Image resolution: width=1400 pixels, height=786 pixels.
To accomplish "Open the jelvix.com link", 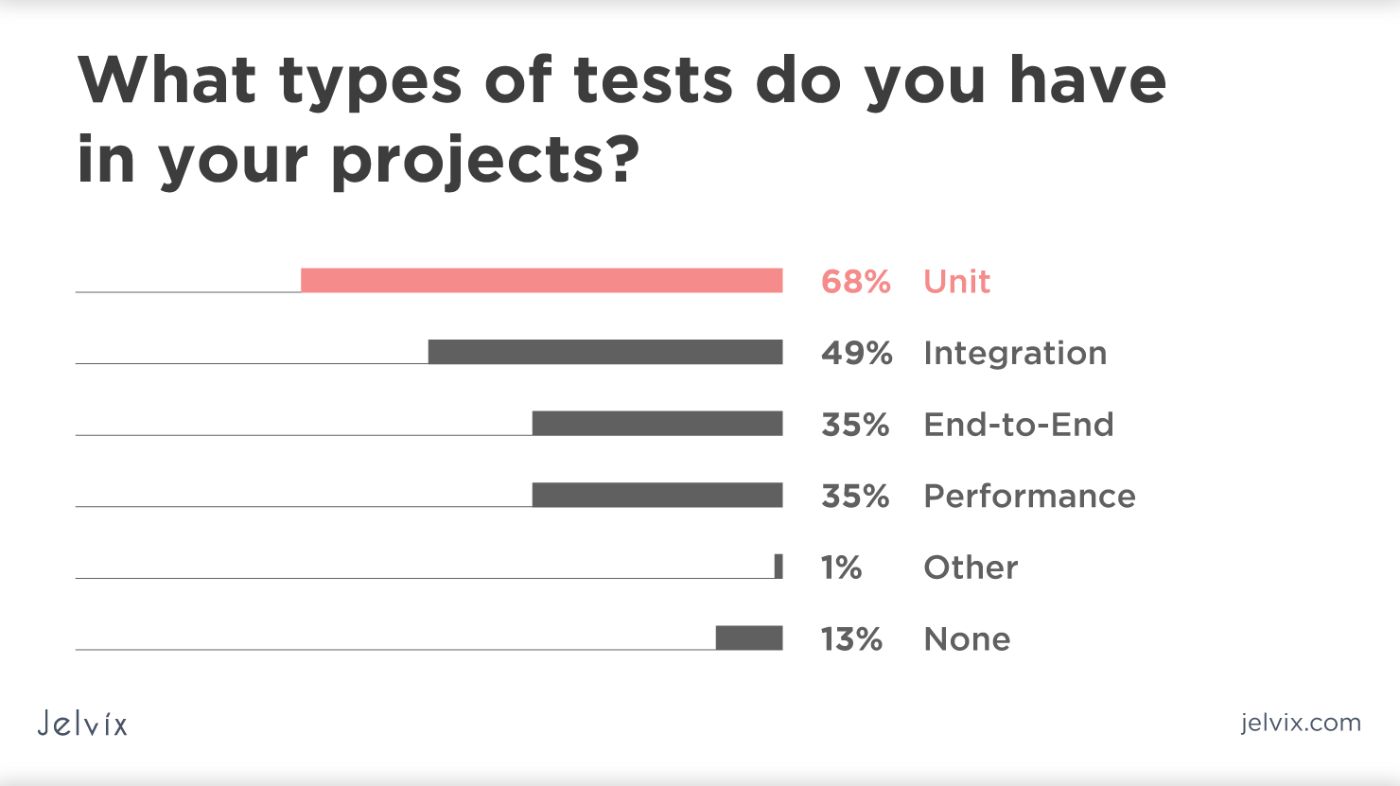I will pos(1300,722).
